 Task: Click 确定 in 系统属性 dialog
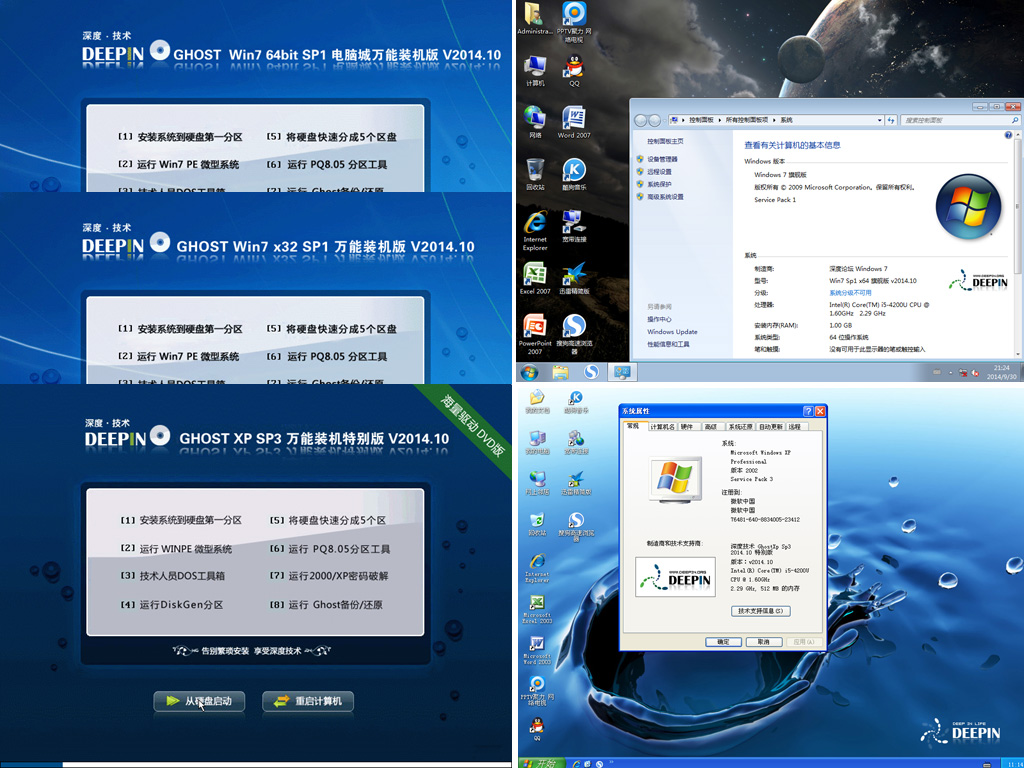[724, 642]
